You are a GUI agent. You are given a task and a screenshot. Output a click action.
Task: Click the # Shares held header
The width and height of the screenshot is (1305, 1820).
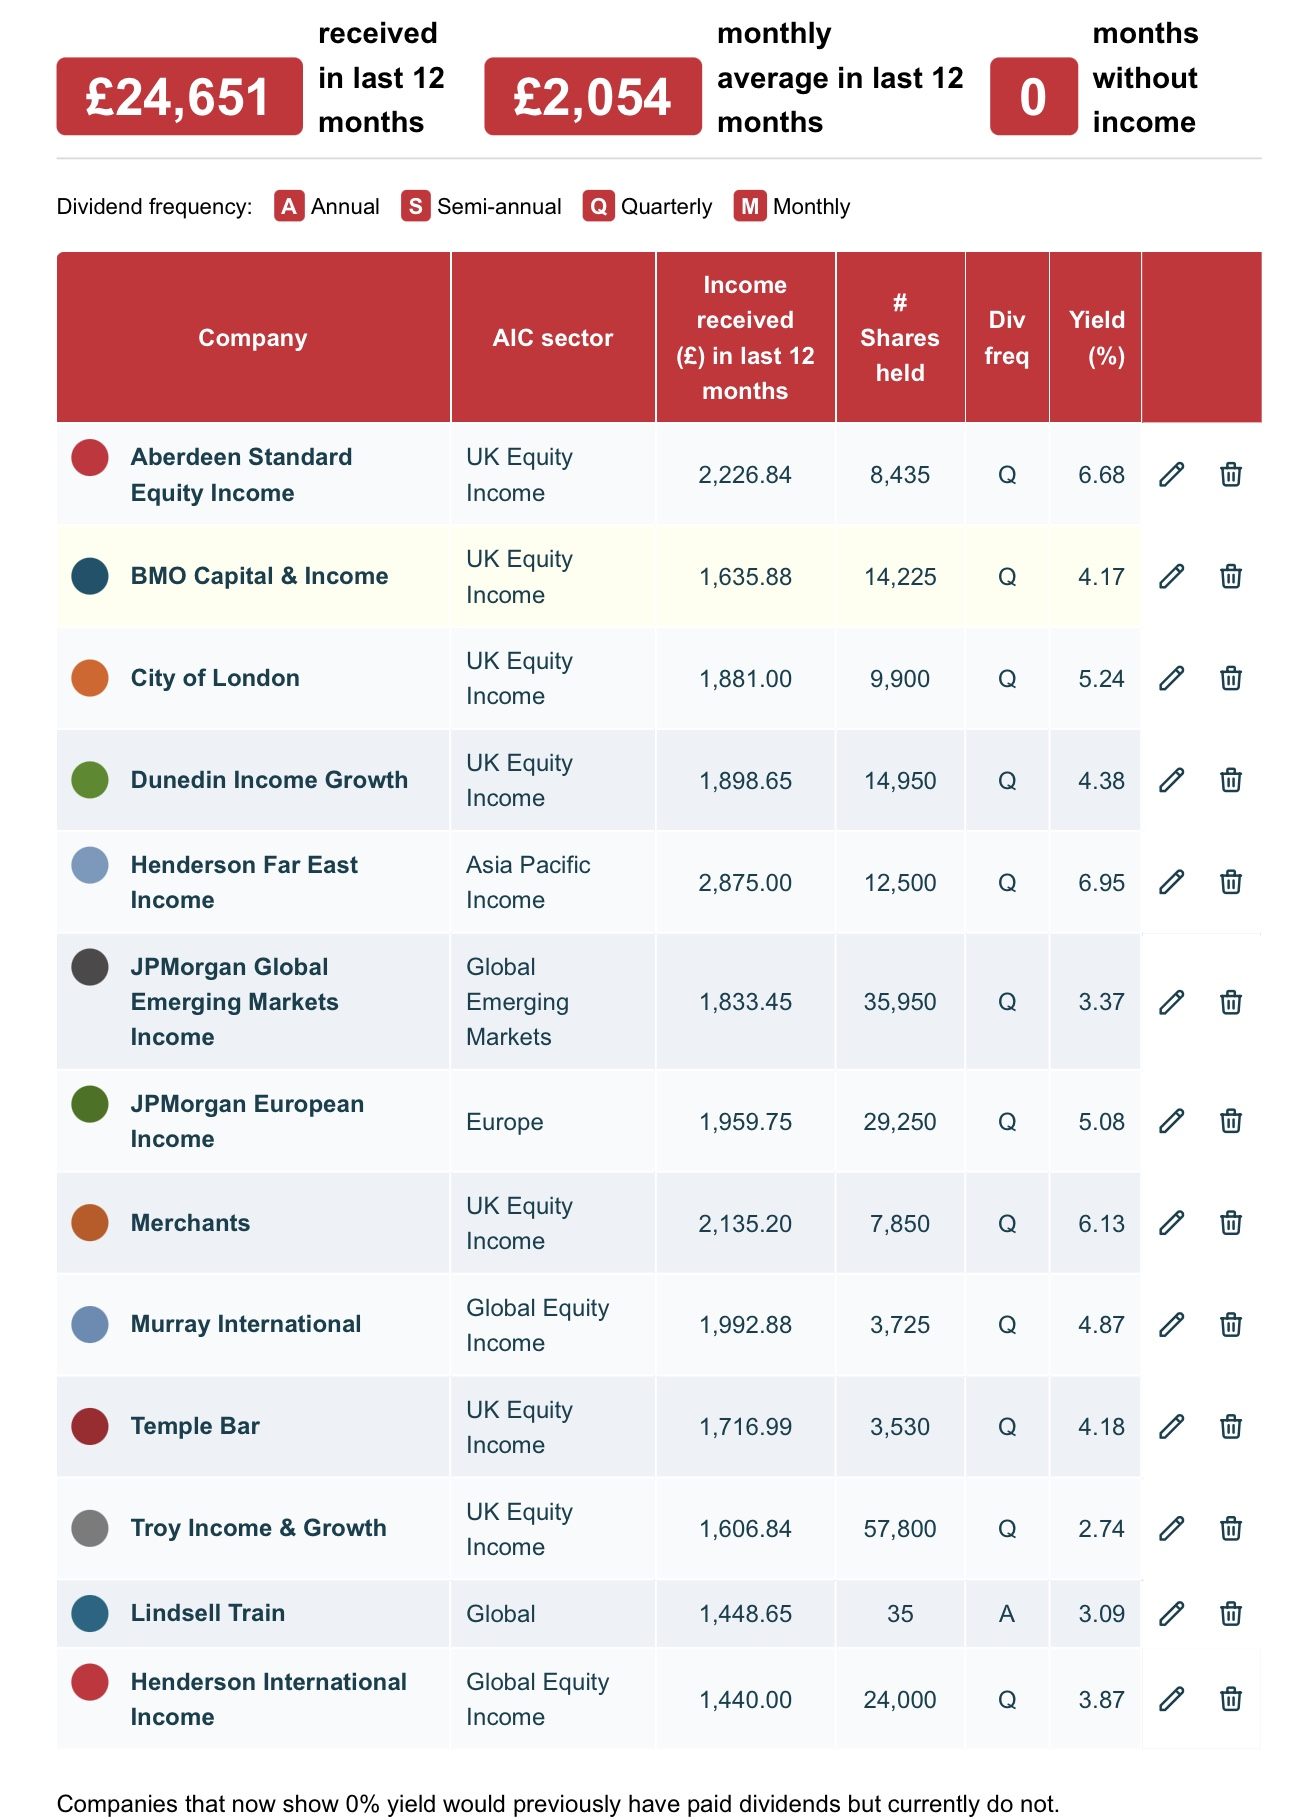tap(899, 338)
